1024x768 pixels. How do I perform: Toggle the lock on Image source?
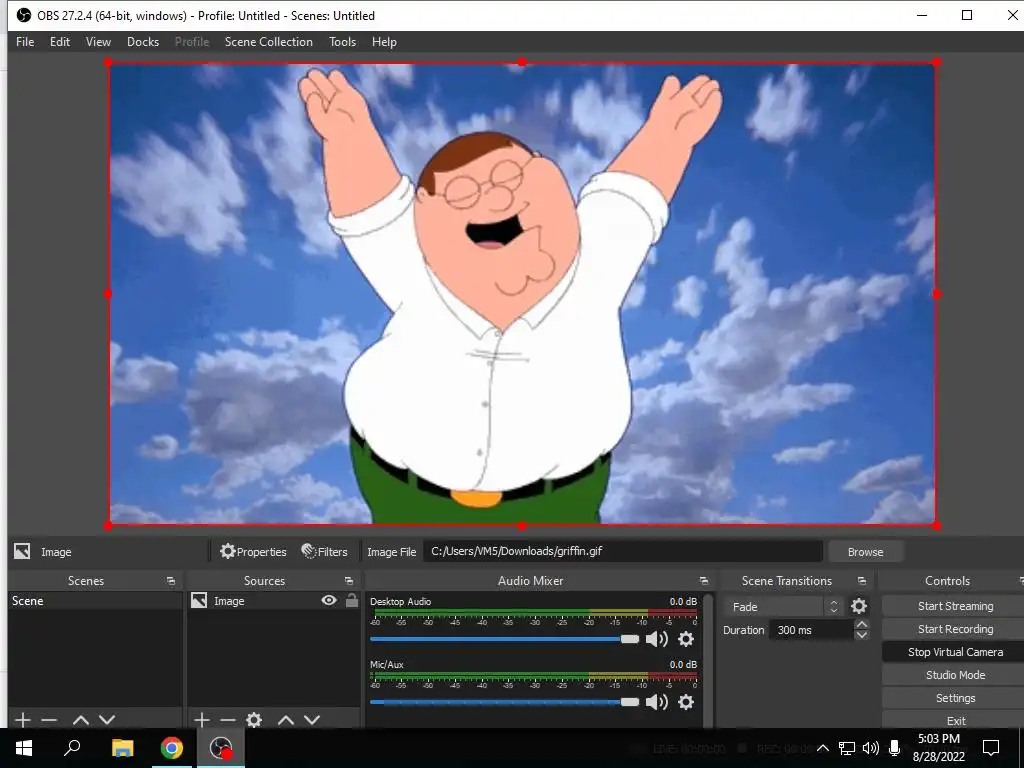pyautogui.click(x=351, y=600)
